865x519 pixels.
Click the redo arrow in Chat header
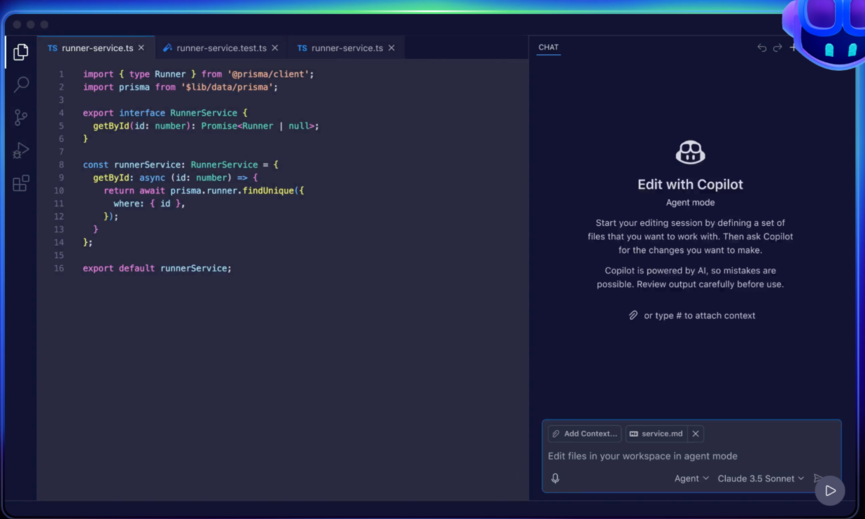point(777,48)
